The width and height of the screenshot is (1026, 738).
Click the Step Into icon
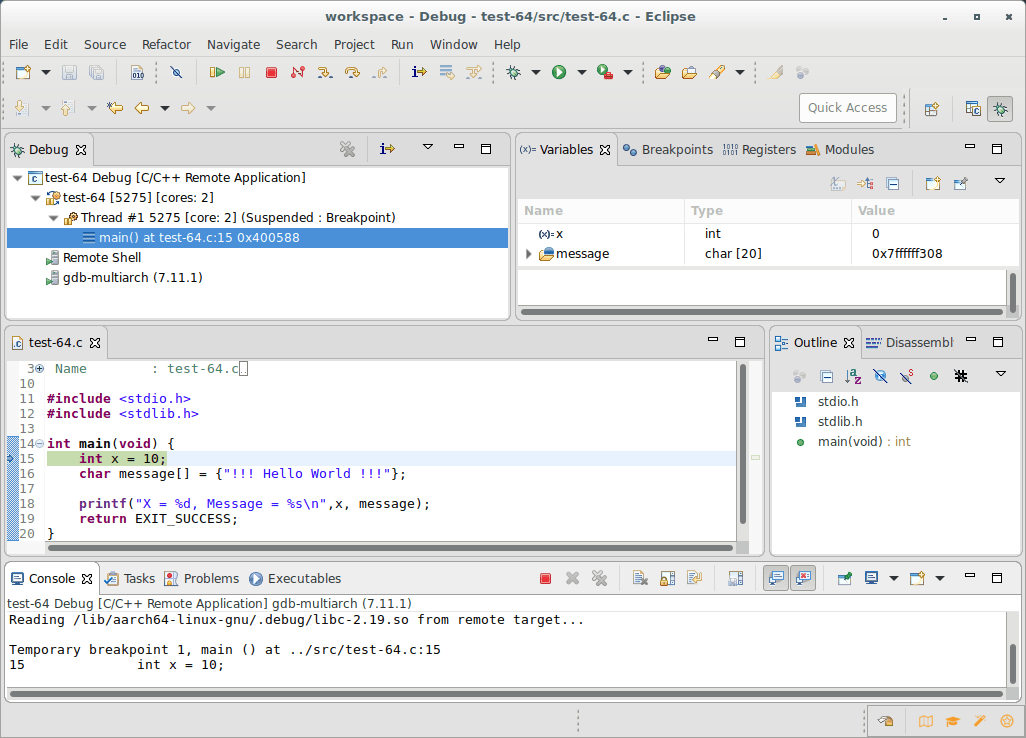coord(325,72)
